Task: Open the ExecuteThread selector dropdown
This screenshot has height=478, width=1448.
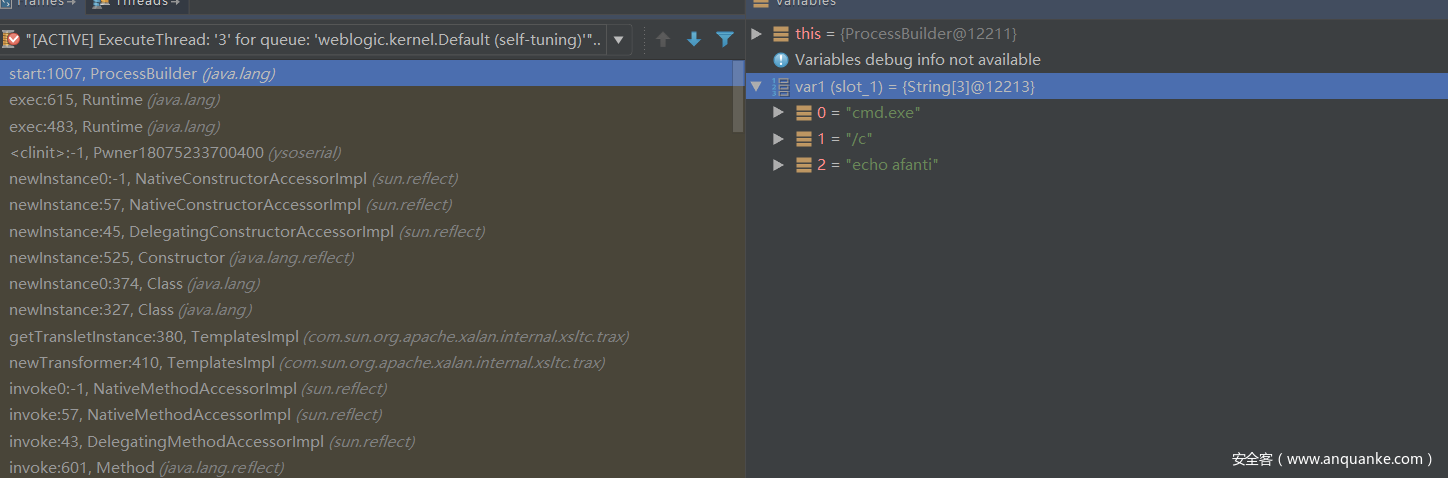Action: (619, 40)
